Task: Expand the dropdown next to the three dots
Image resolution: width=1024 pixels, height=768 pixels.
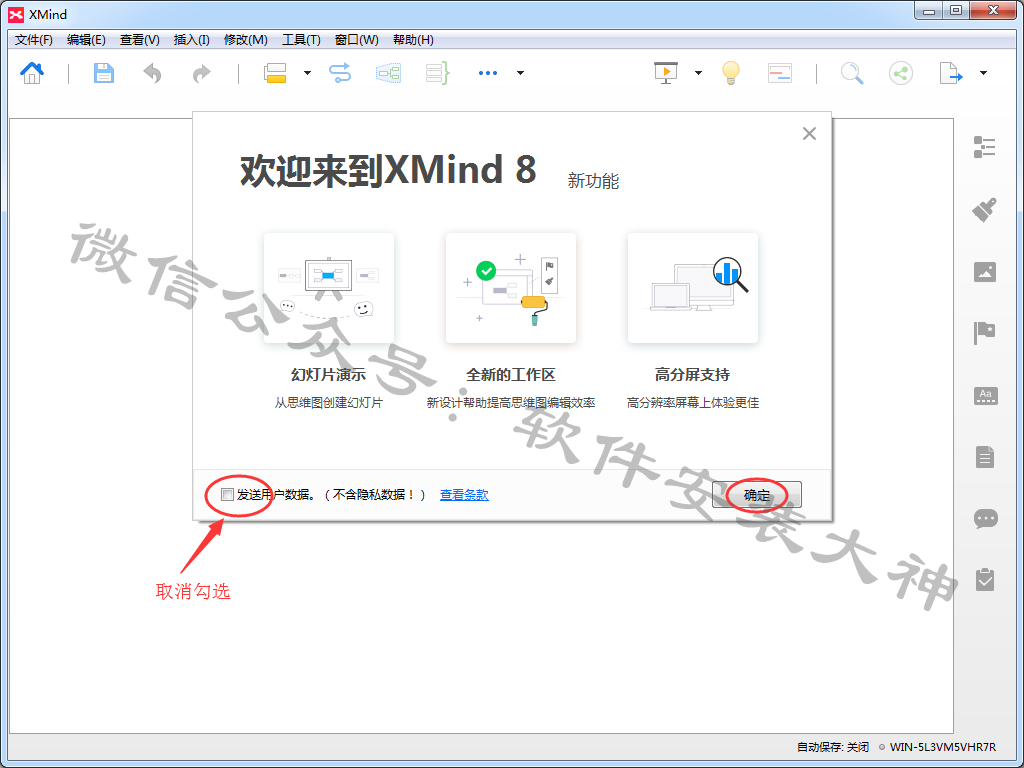Action: tap(520, 73)
